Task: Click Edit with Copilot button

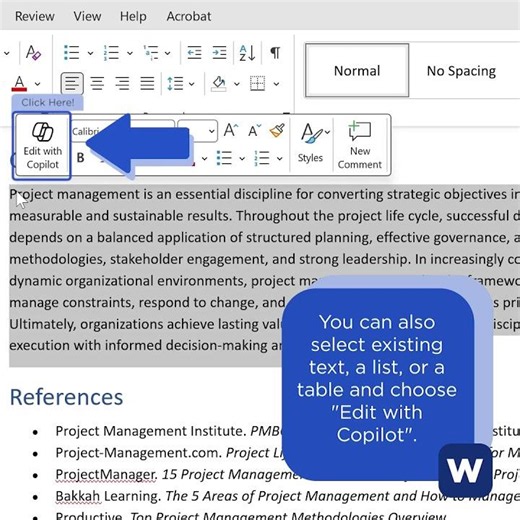Action: pyautogui.click(x=42, y=146)
